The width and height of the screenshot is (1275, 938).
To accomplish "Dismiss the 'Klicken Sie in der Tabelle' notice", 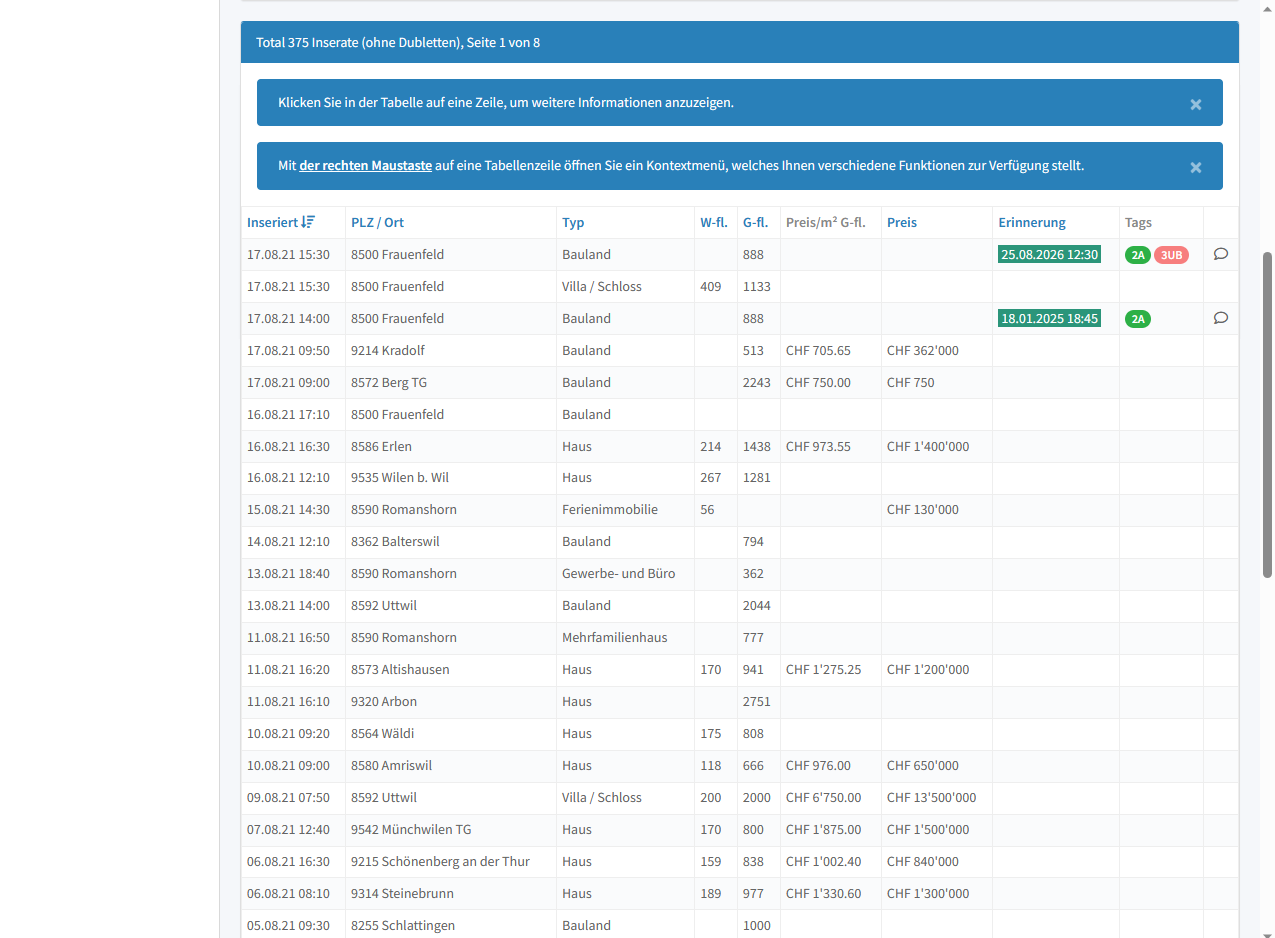I will (x=1195, y=104).
